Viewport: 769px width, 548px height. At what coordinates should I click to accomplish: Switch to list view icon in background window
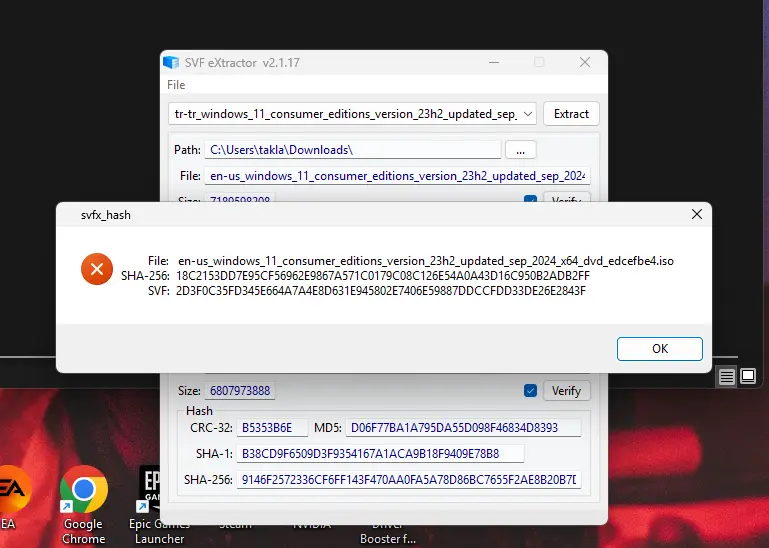pos(726,377)
